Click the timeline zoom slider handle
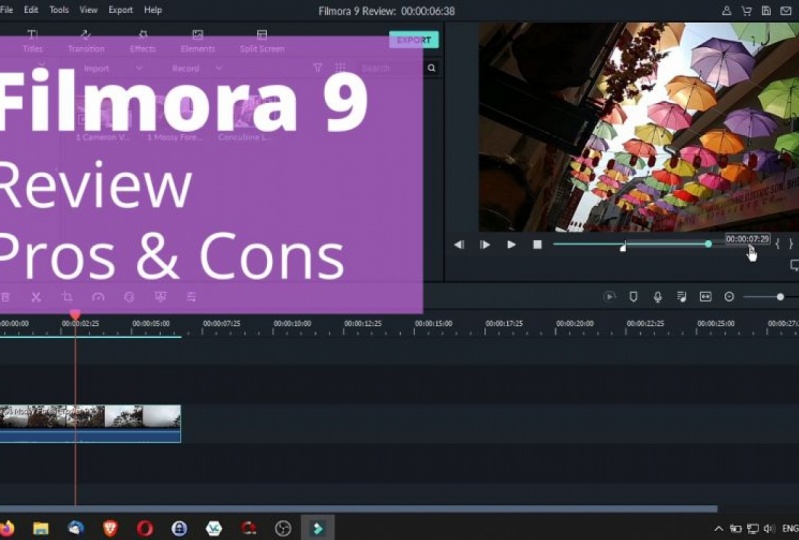 [x=780, y=296]
